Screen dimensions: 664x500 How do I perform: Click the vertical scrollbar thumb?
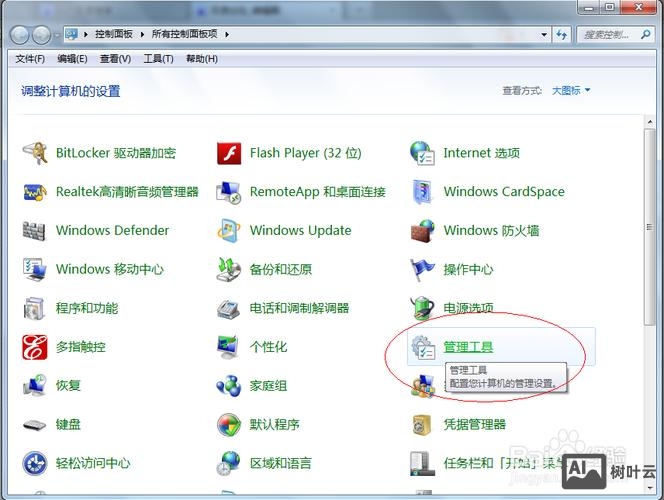point(650,227)
